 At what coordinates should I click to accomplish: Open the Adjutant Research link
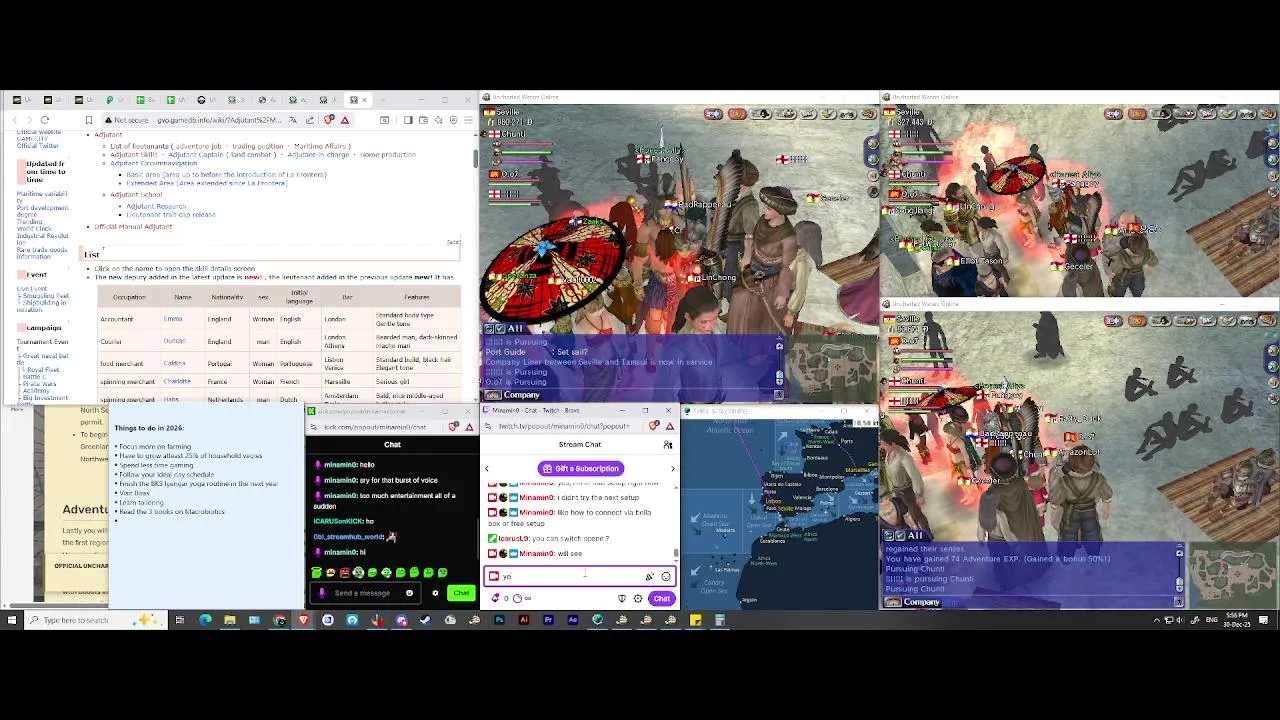point(156,207)
